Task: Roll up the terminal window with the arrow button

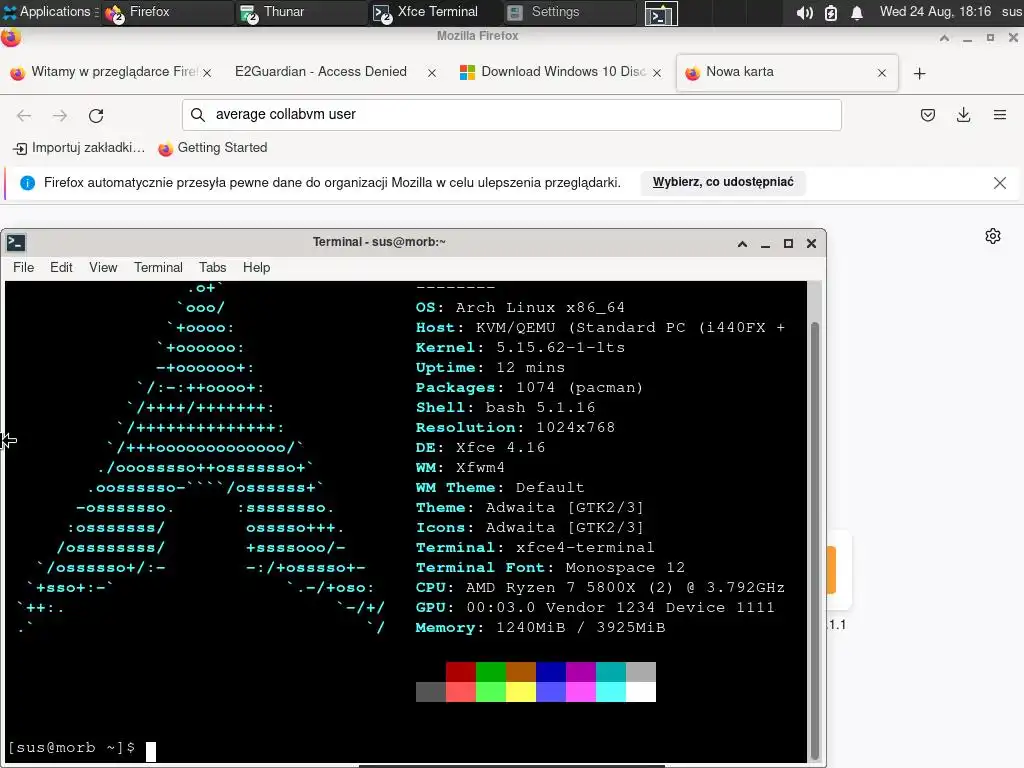Action: click(x=743, y=244)
